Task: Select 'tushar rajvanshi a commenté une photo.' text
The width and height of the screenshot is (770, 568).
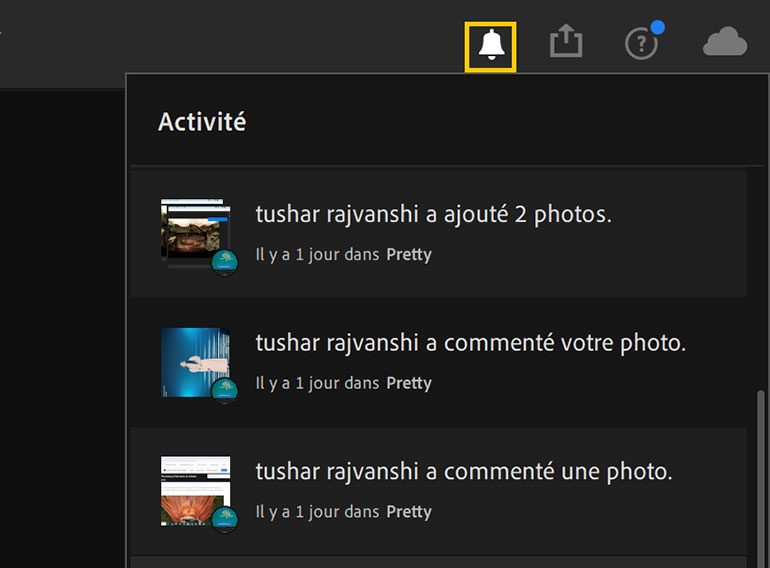Action: coord(463,471)
